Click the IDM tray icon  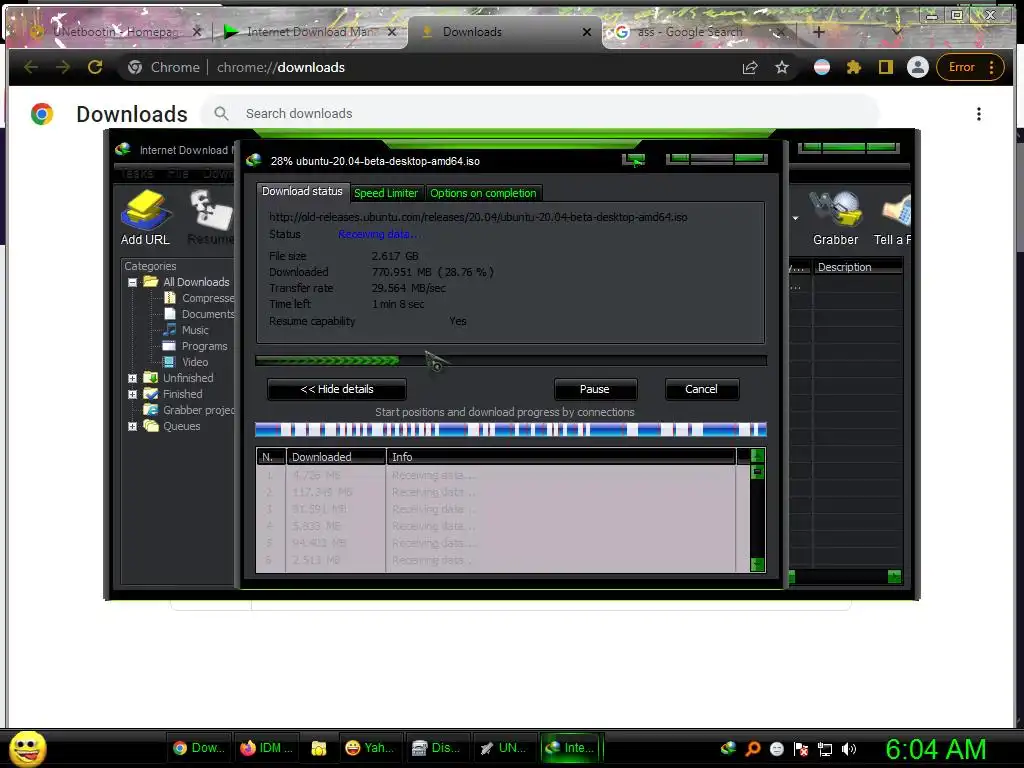[728, 749]
